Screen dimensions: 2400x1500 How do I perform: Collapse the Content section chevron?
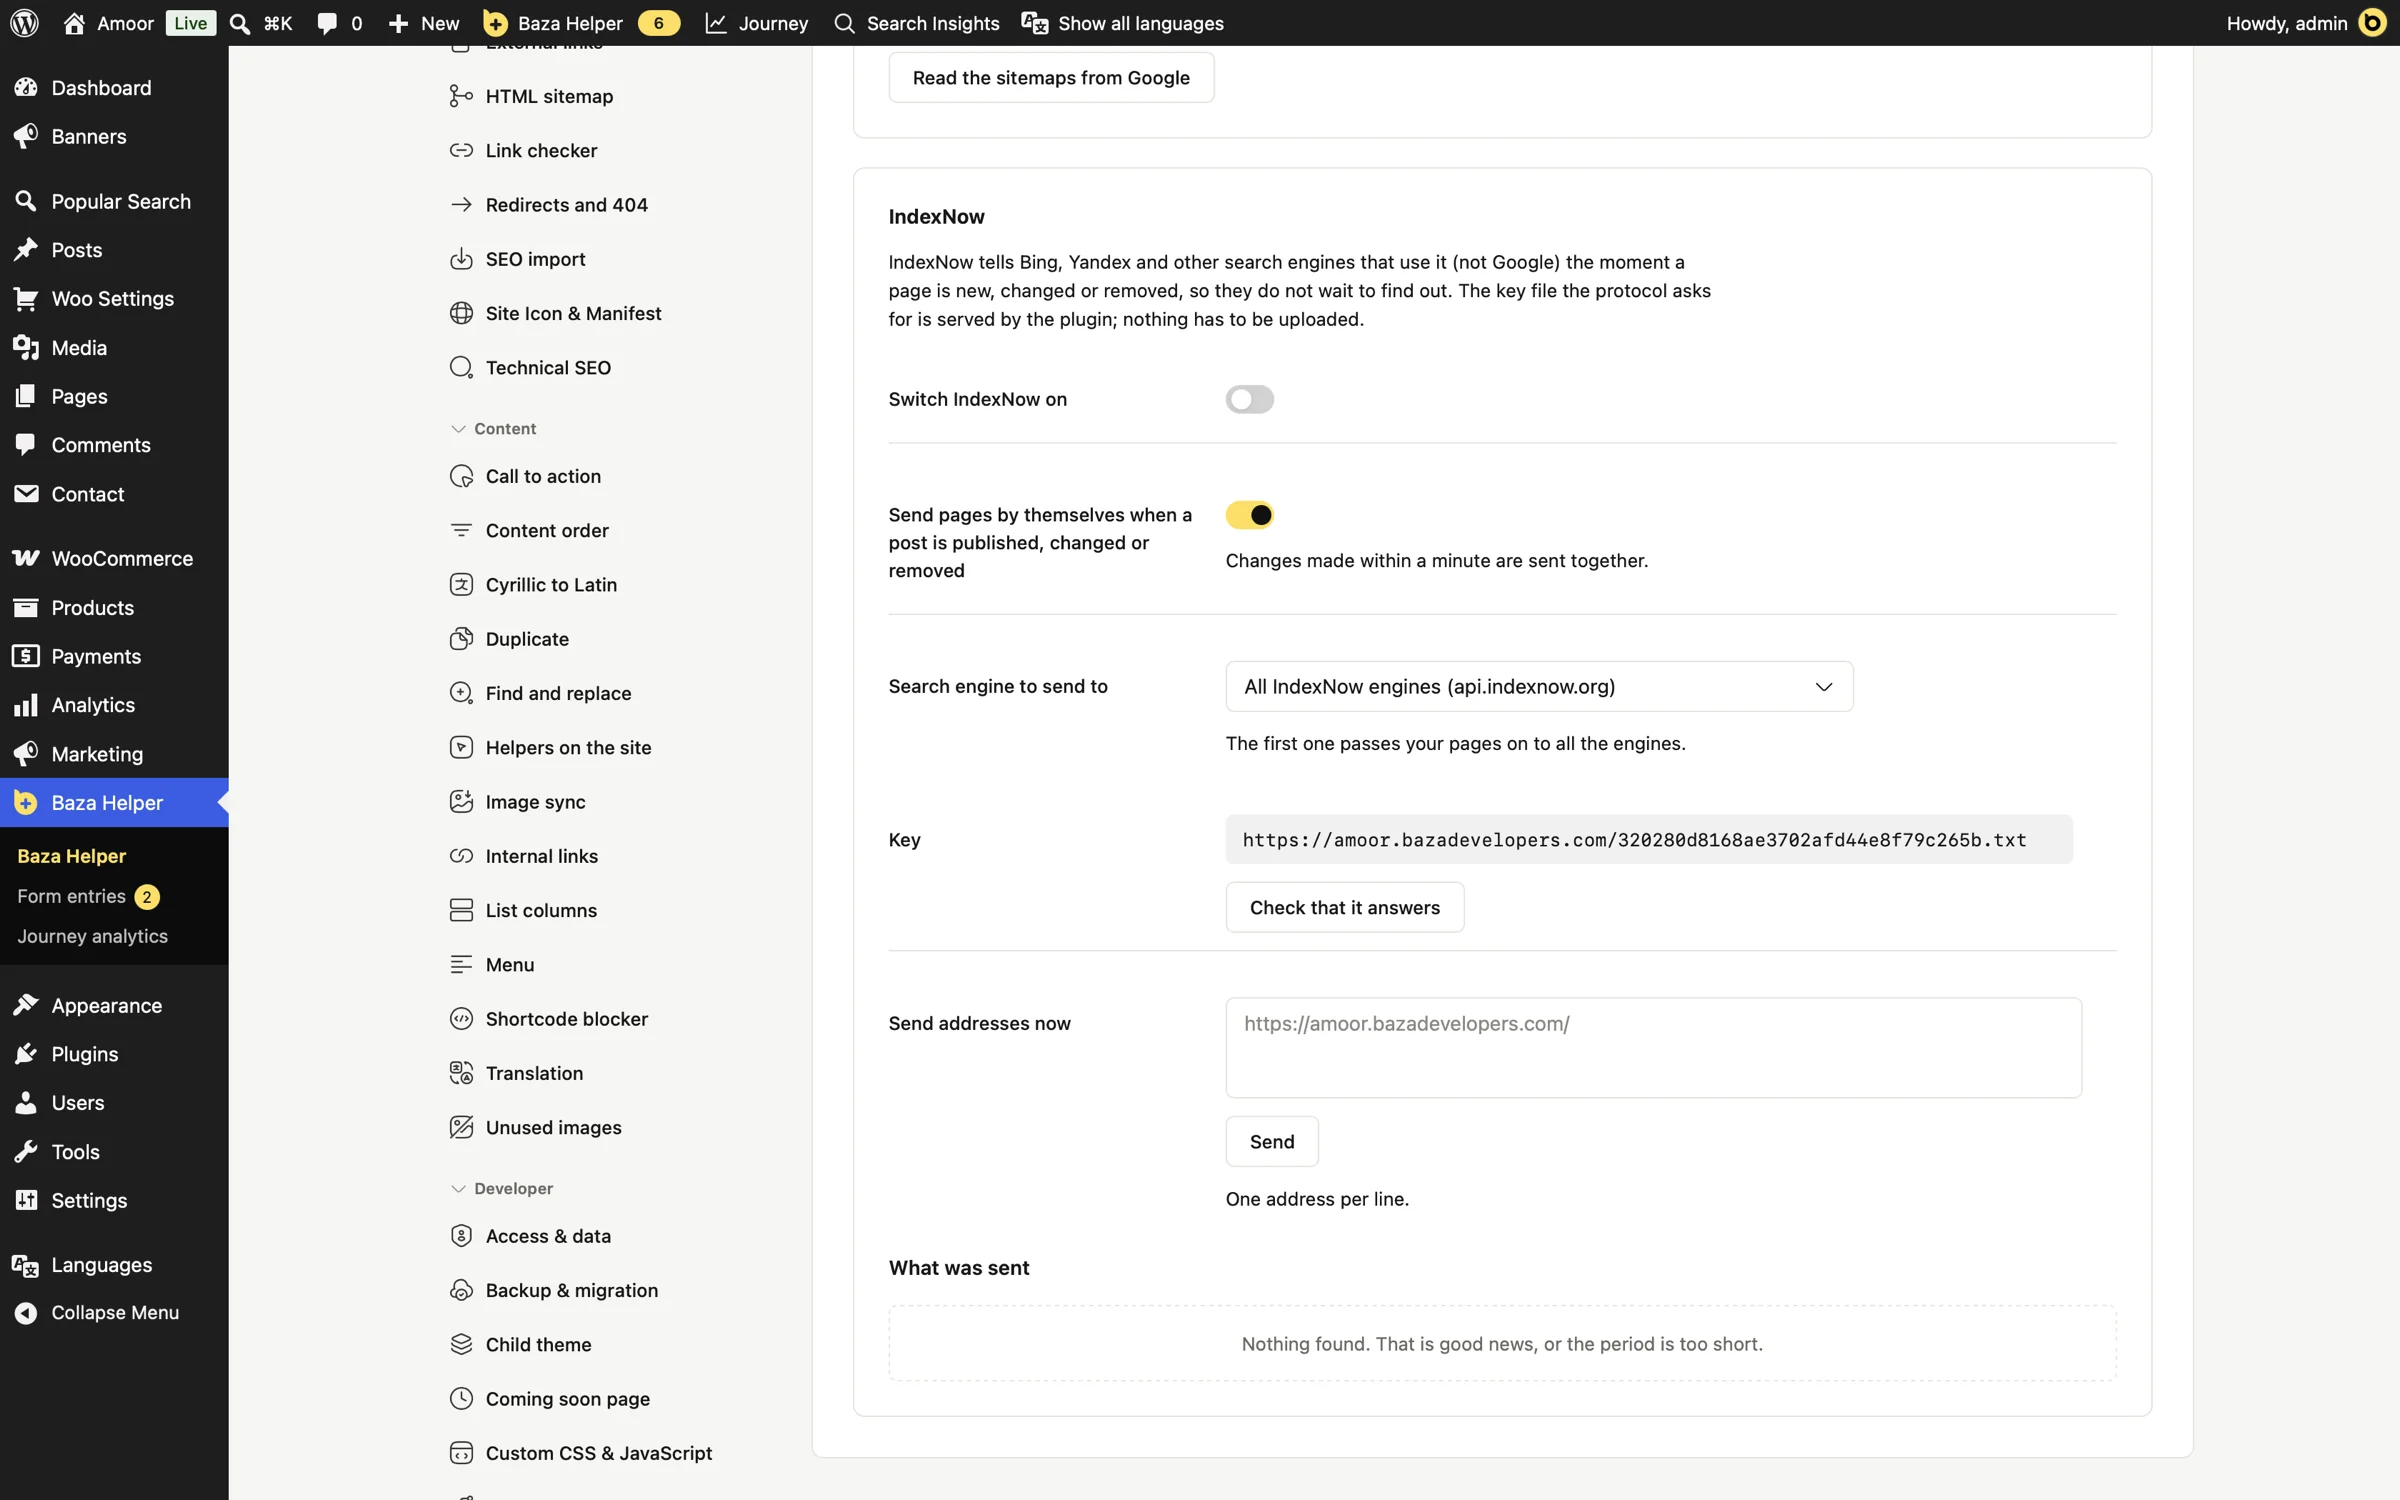pos(458,428)
